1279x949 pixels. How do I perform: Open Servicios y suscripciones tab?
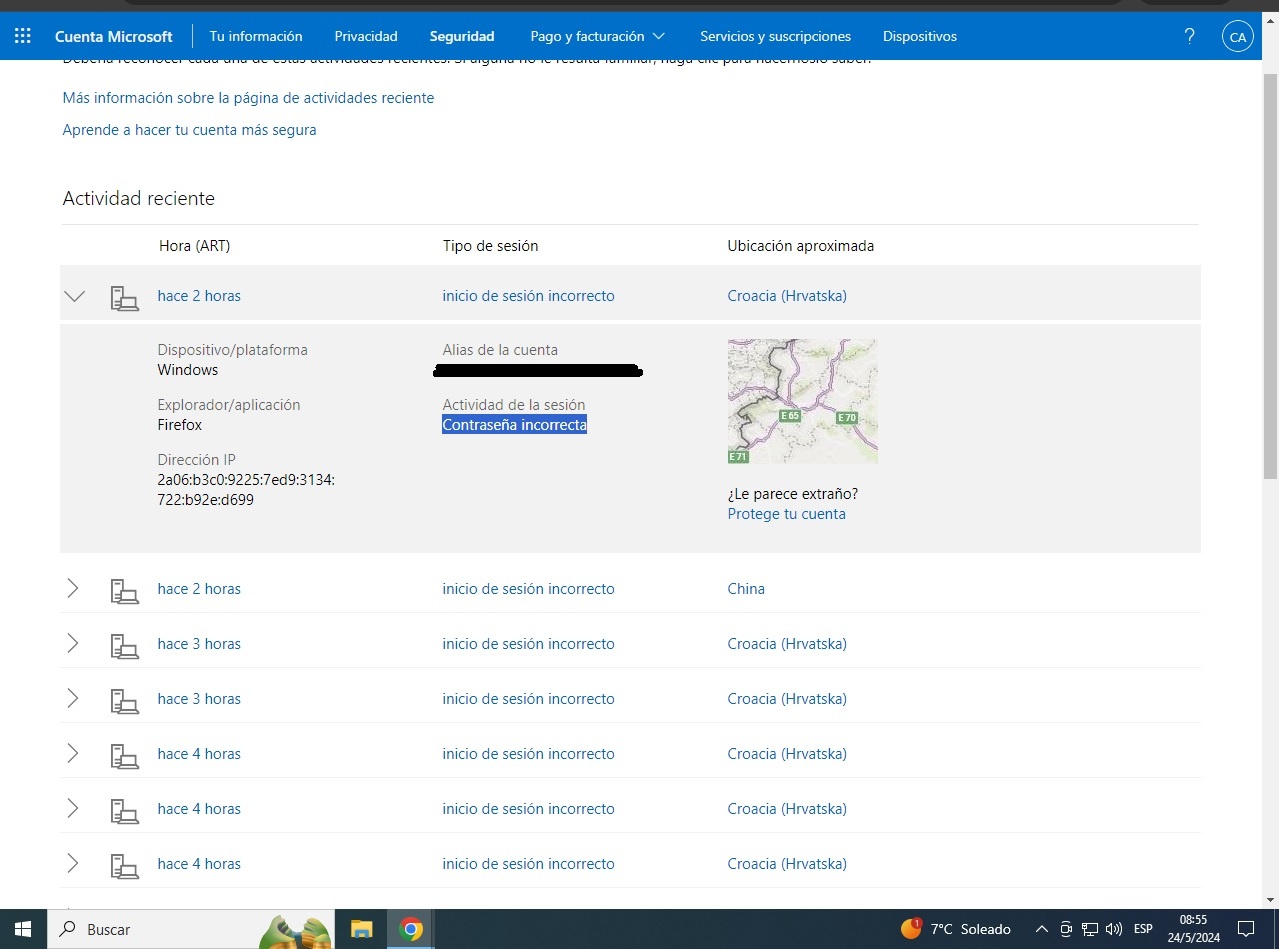pos(775,36)
